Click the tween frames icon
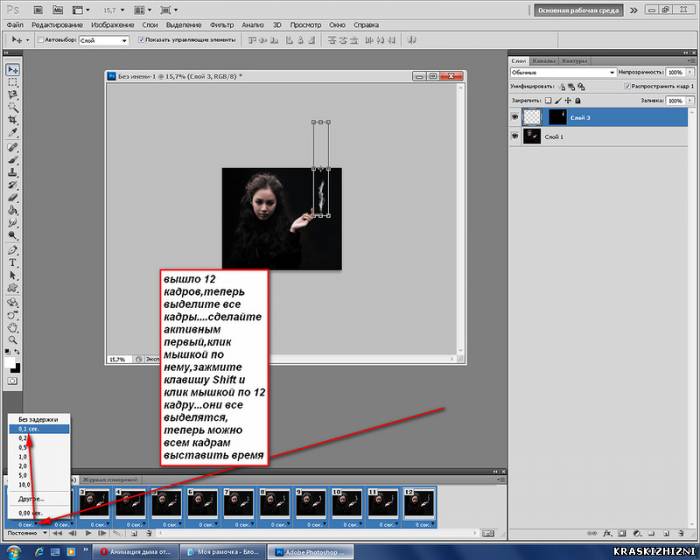Image resolution: width=700 pixels, height=560 pixels. [117, 533]
